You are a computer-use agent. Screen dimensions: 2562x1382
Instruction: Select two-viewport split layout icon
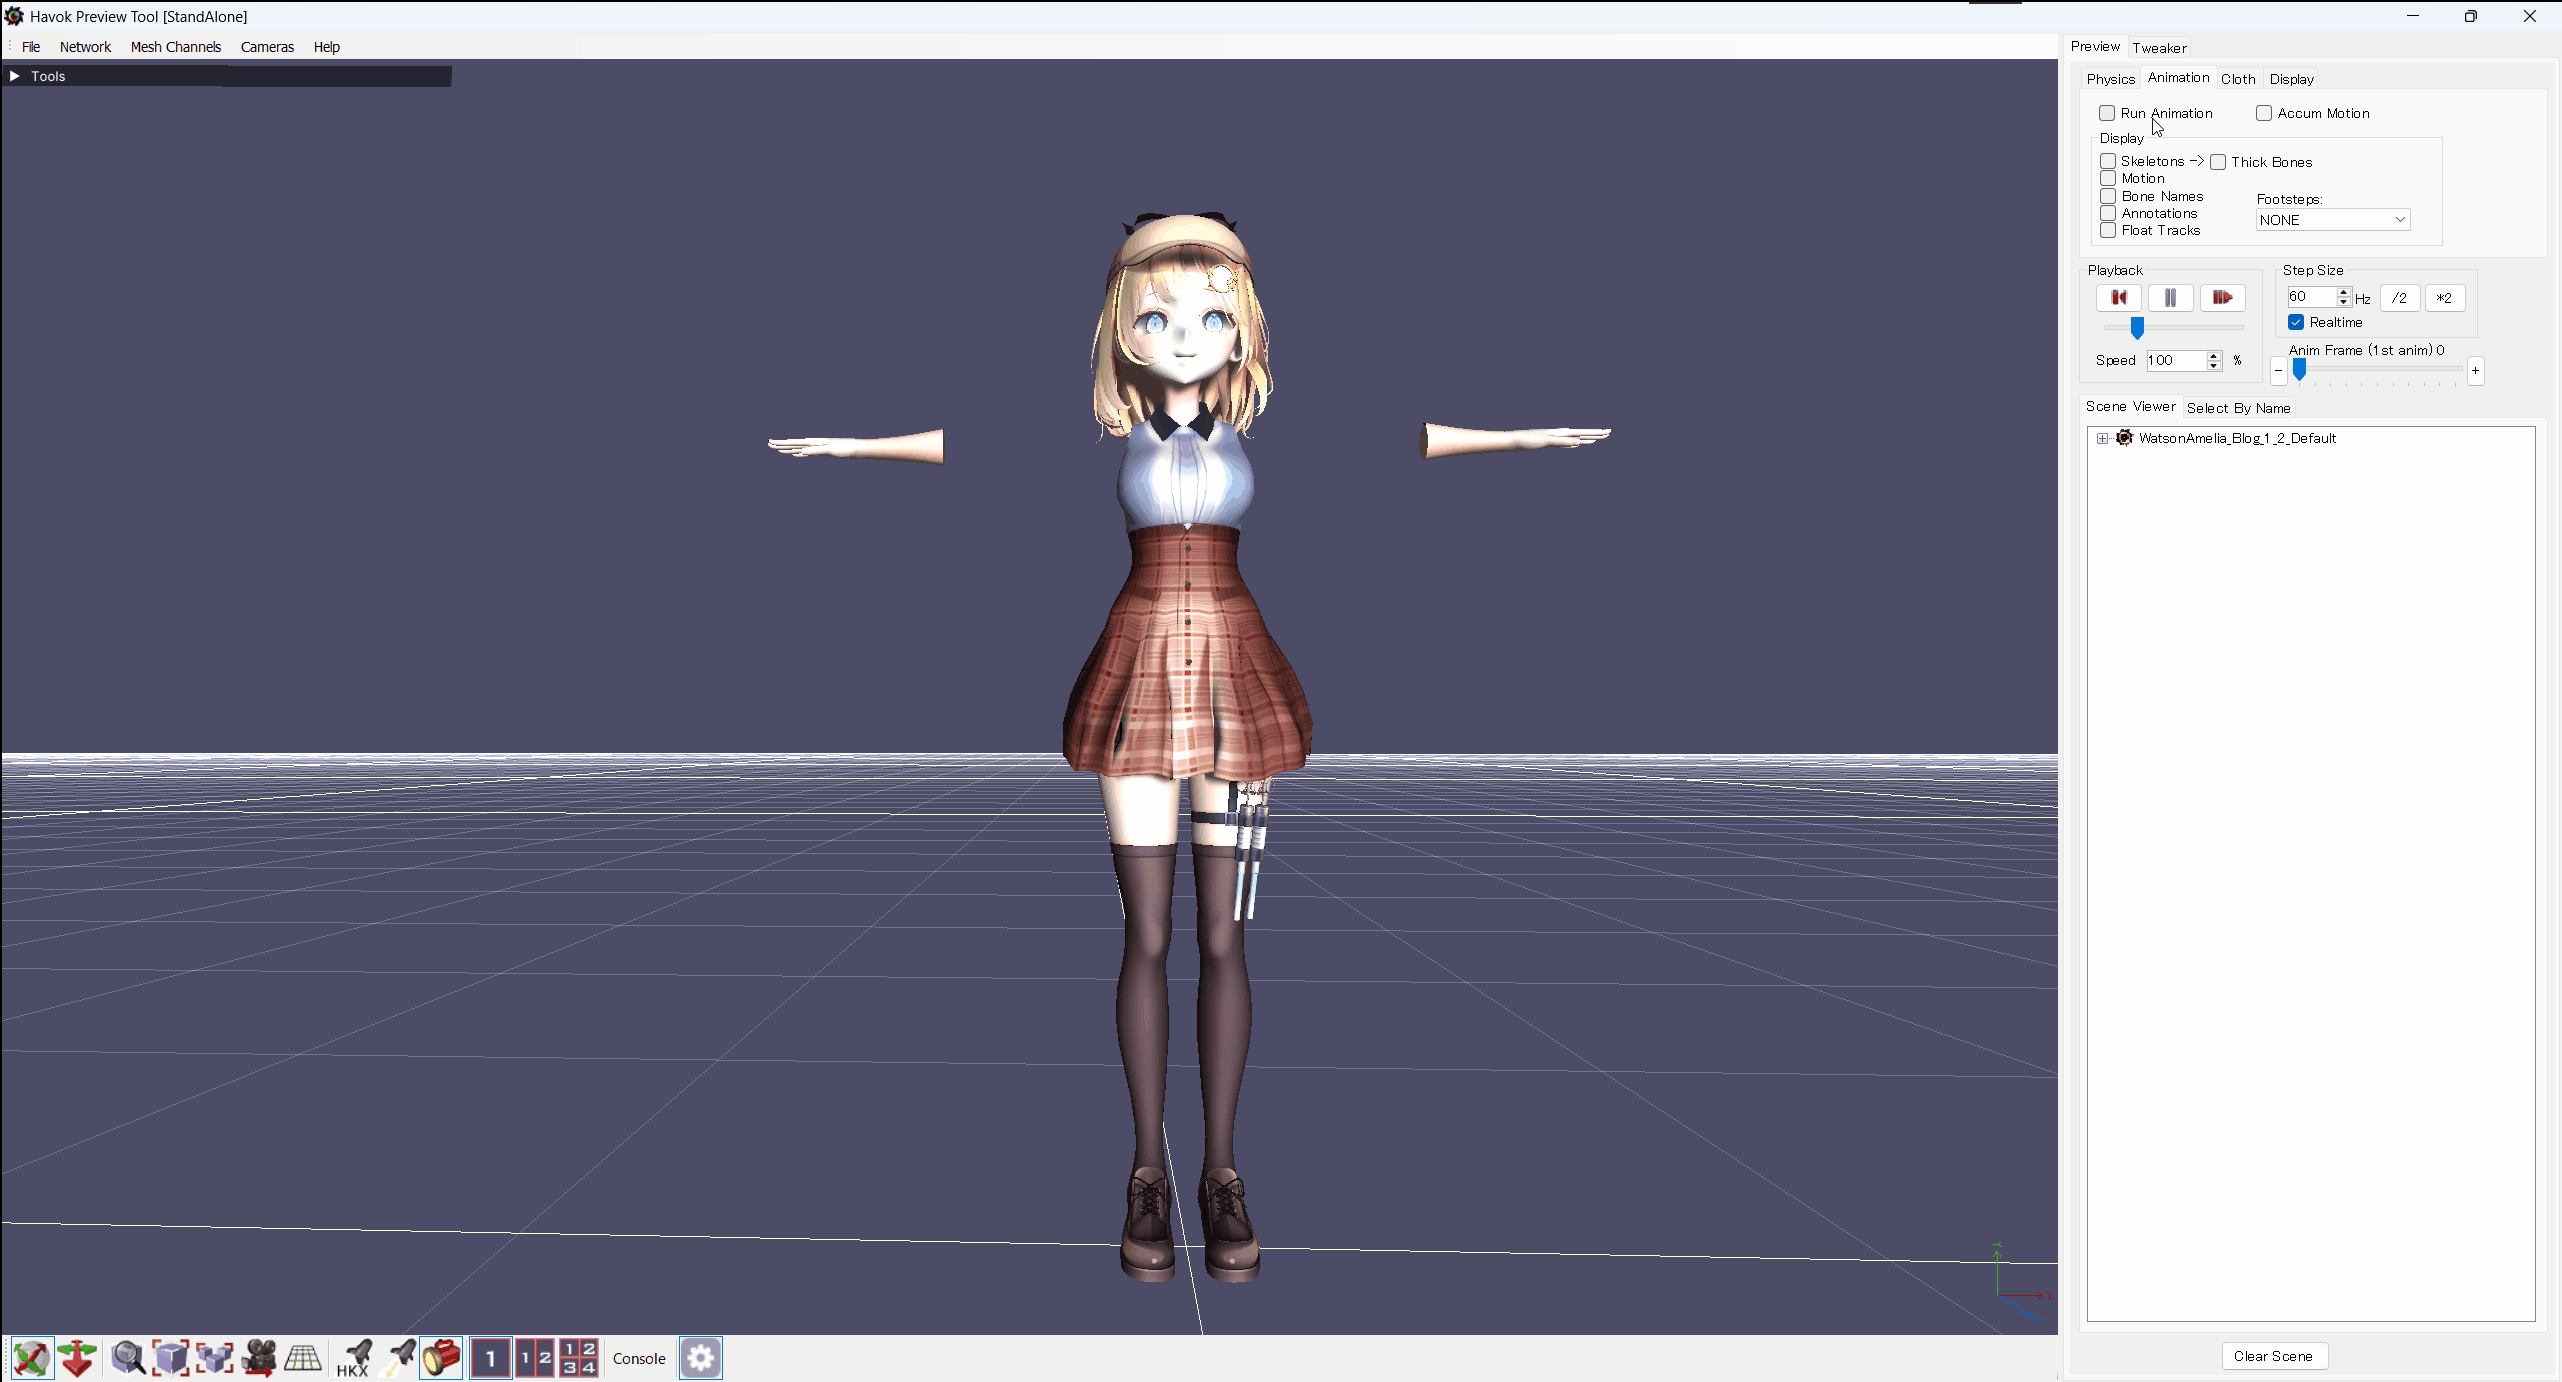[535, 1358]
